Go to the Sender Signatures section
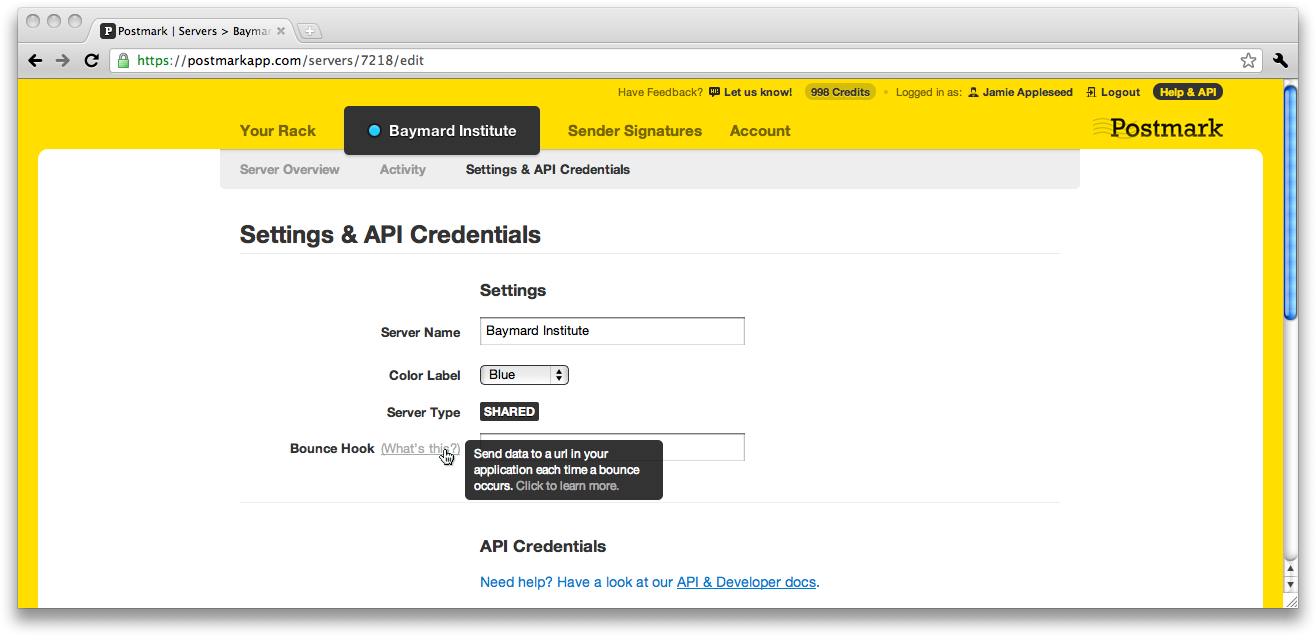This screenshot has width=1316, height=636. click(634, 130)
